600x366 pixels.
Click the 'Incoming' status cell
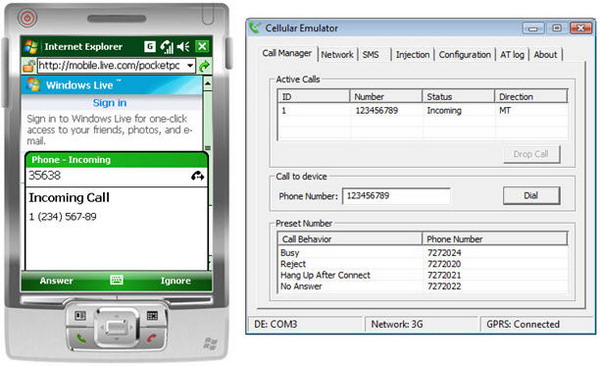(x=444, y=111)
